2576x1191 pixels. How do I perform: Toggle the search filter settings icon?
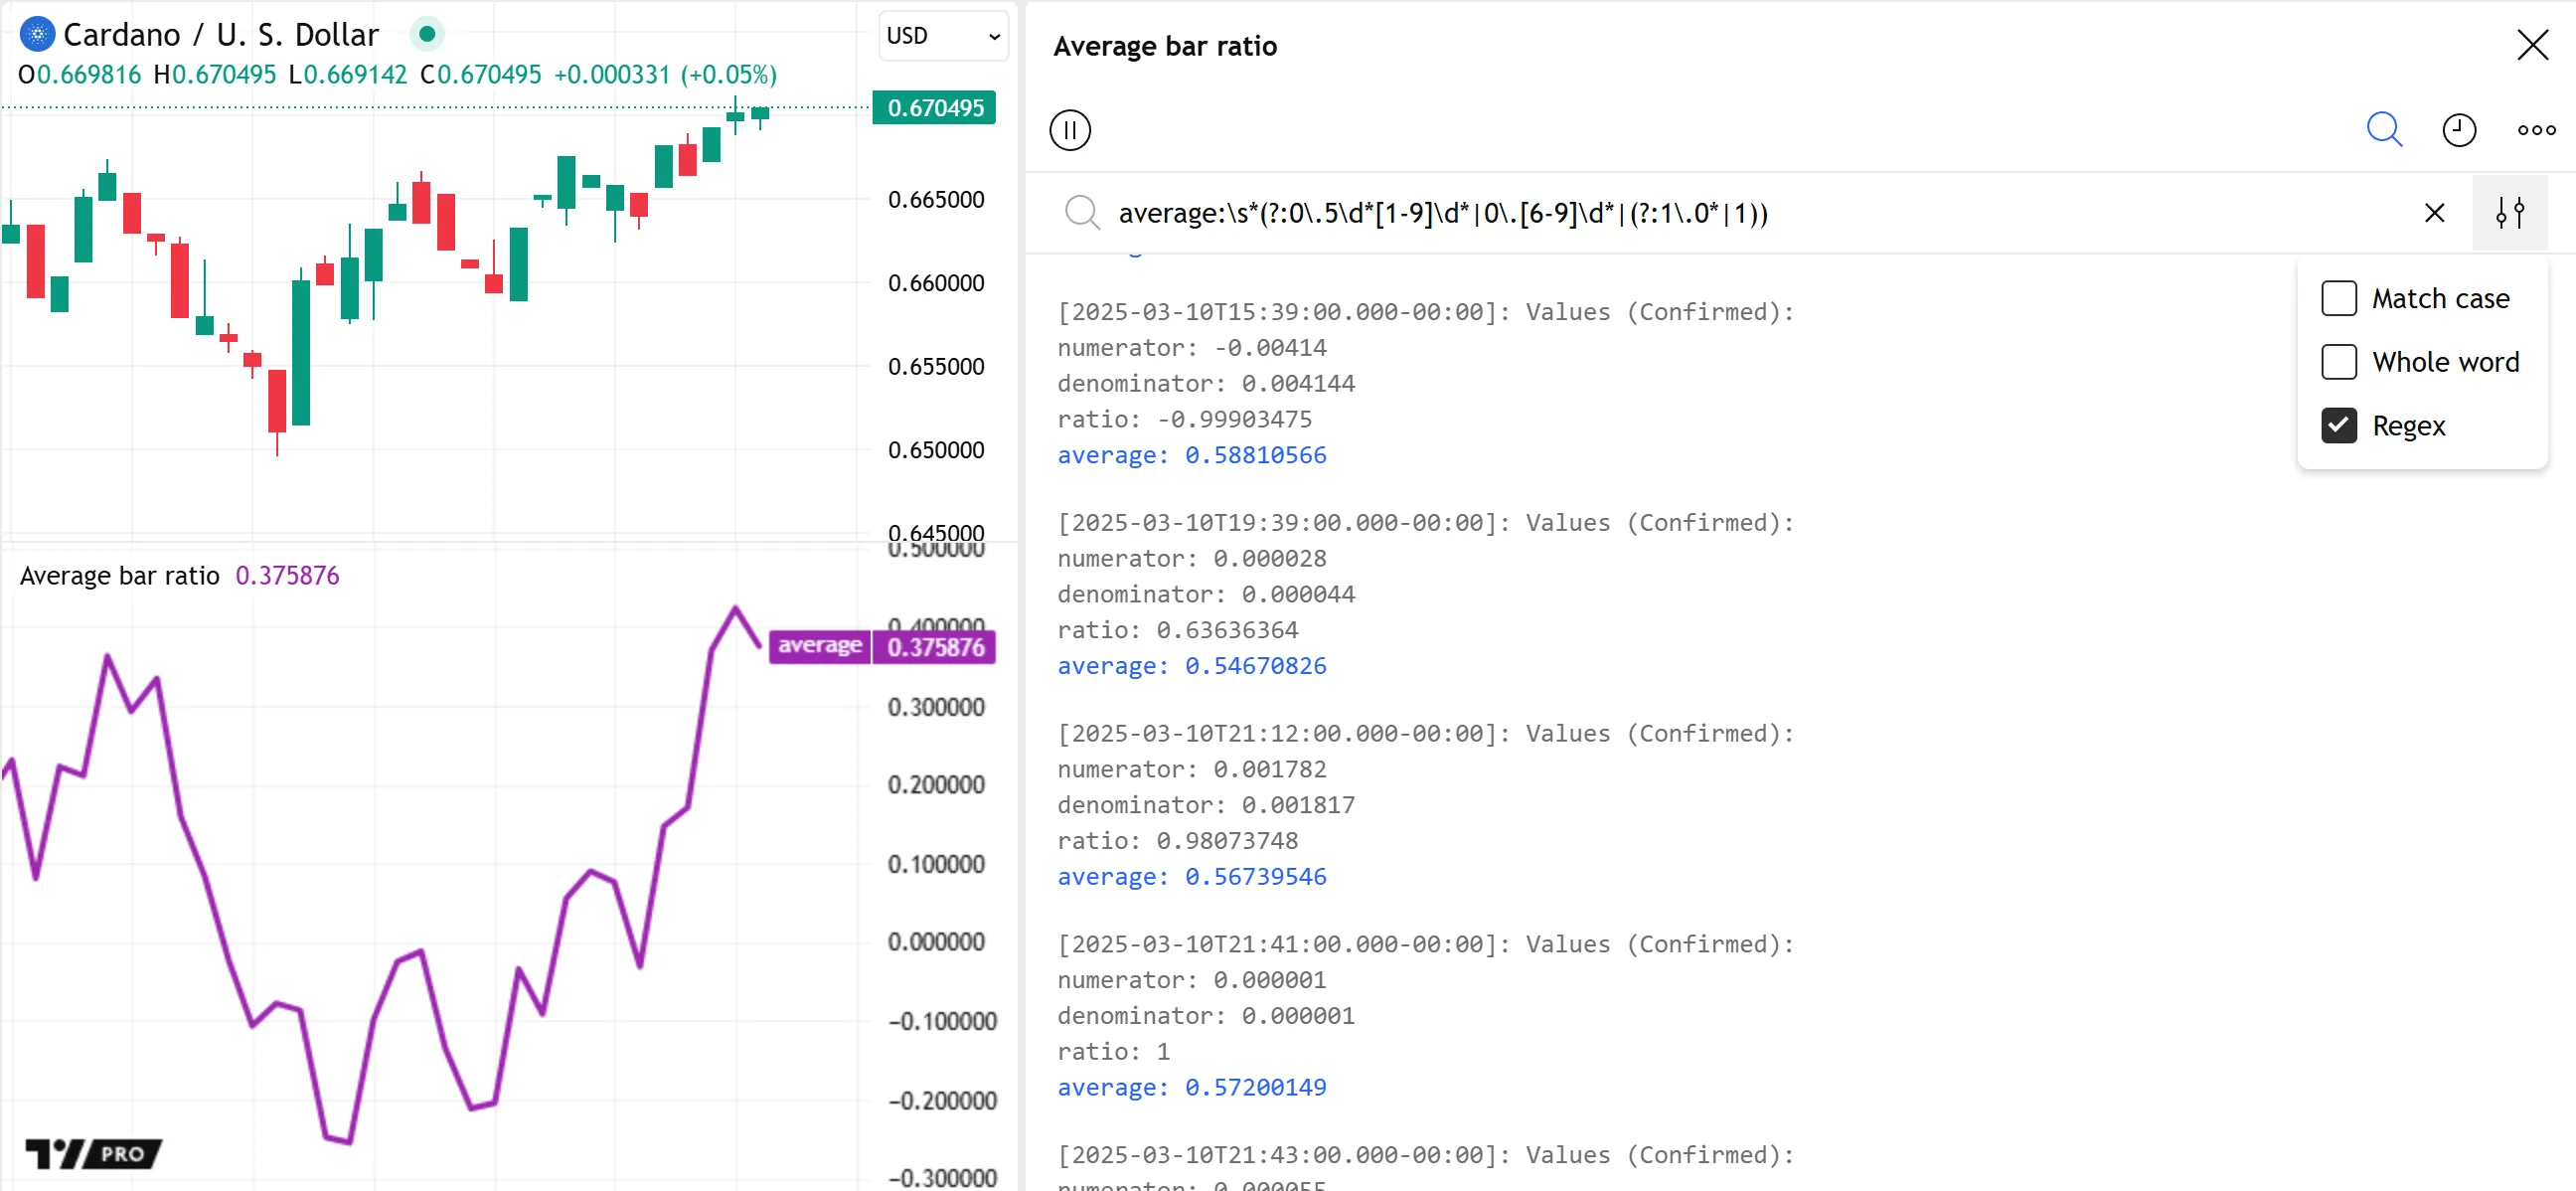pos(2509,213)
